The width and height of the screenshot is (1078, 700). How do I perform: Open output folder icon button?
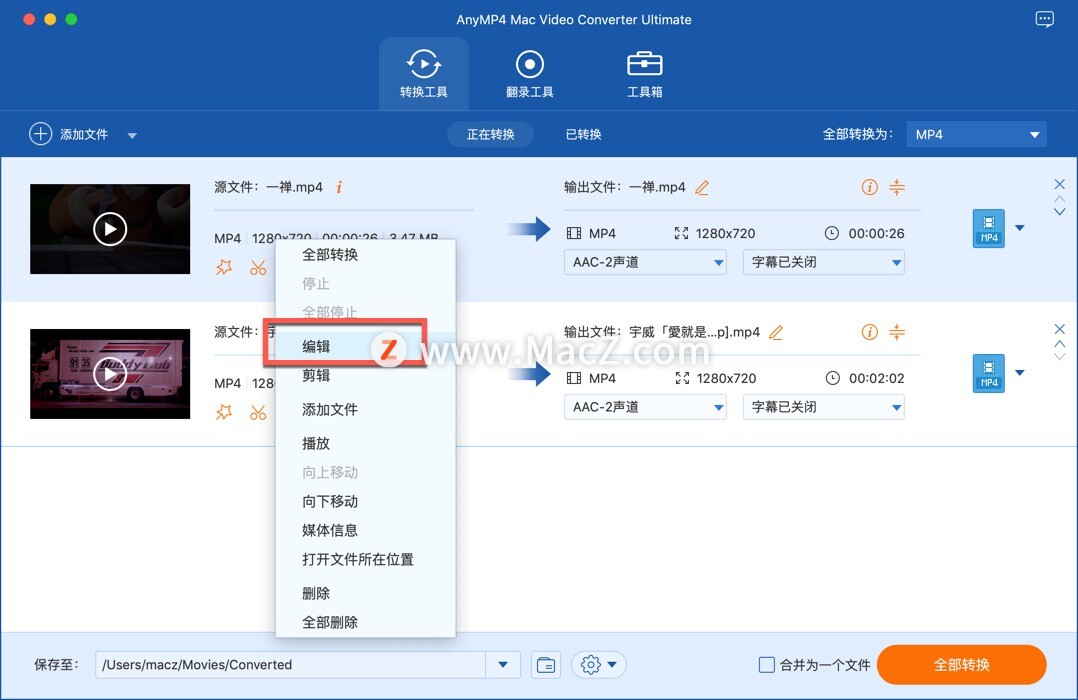coord(546,665)
